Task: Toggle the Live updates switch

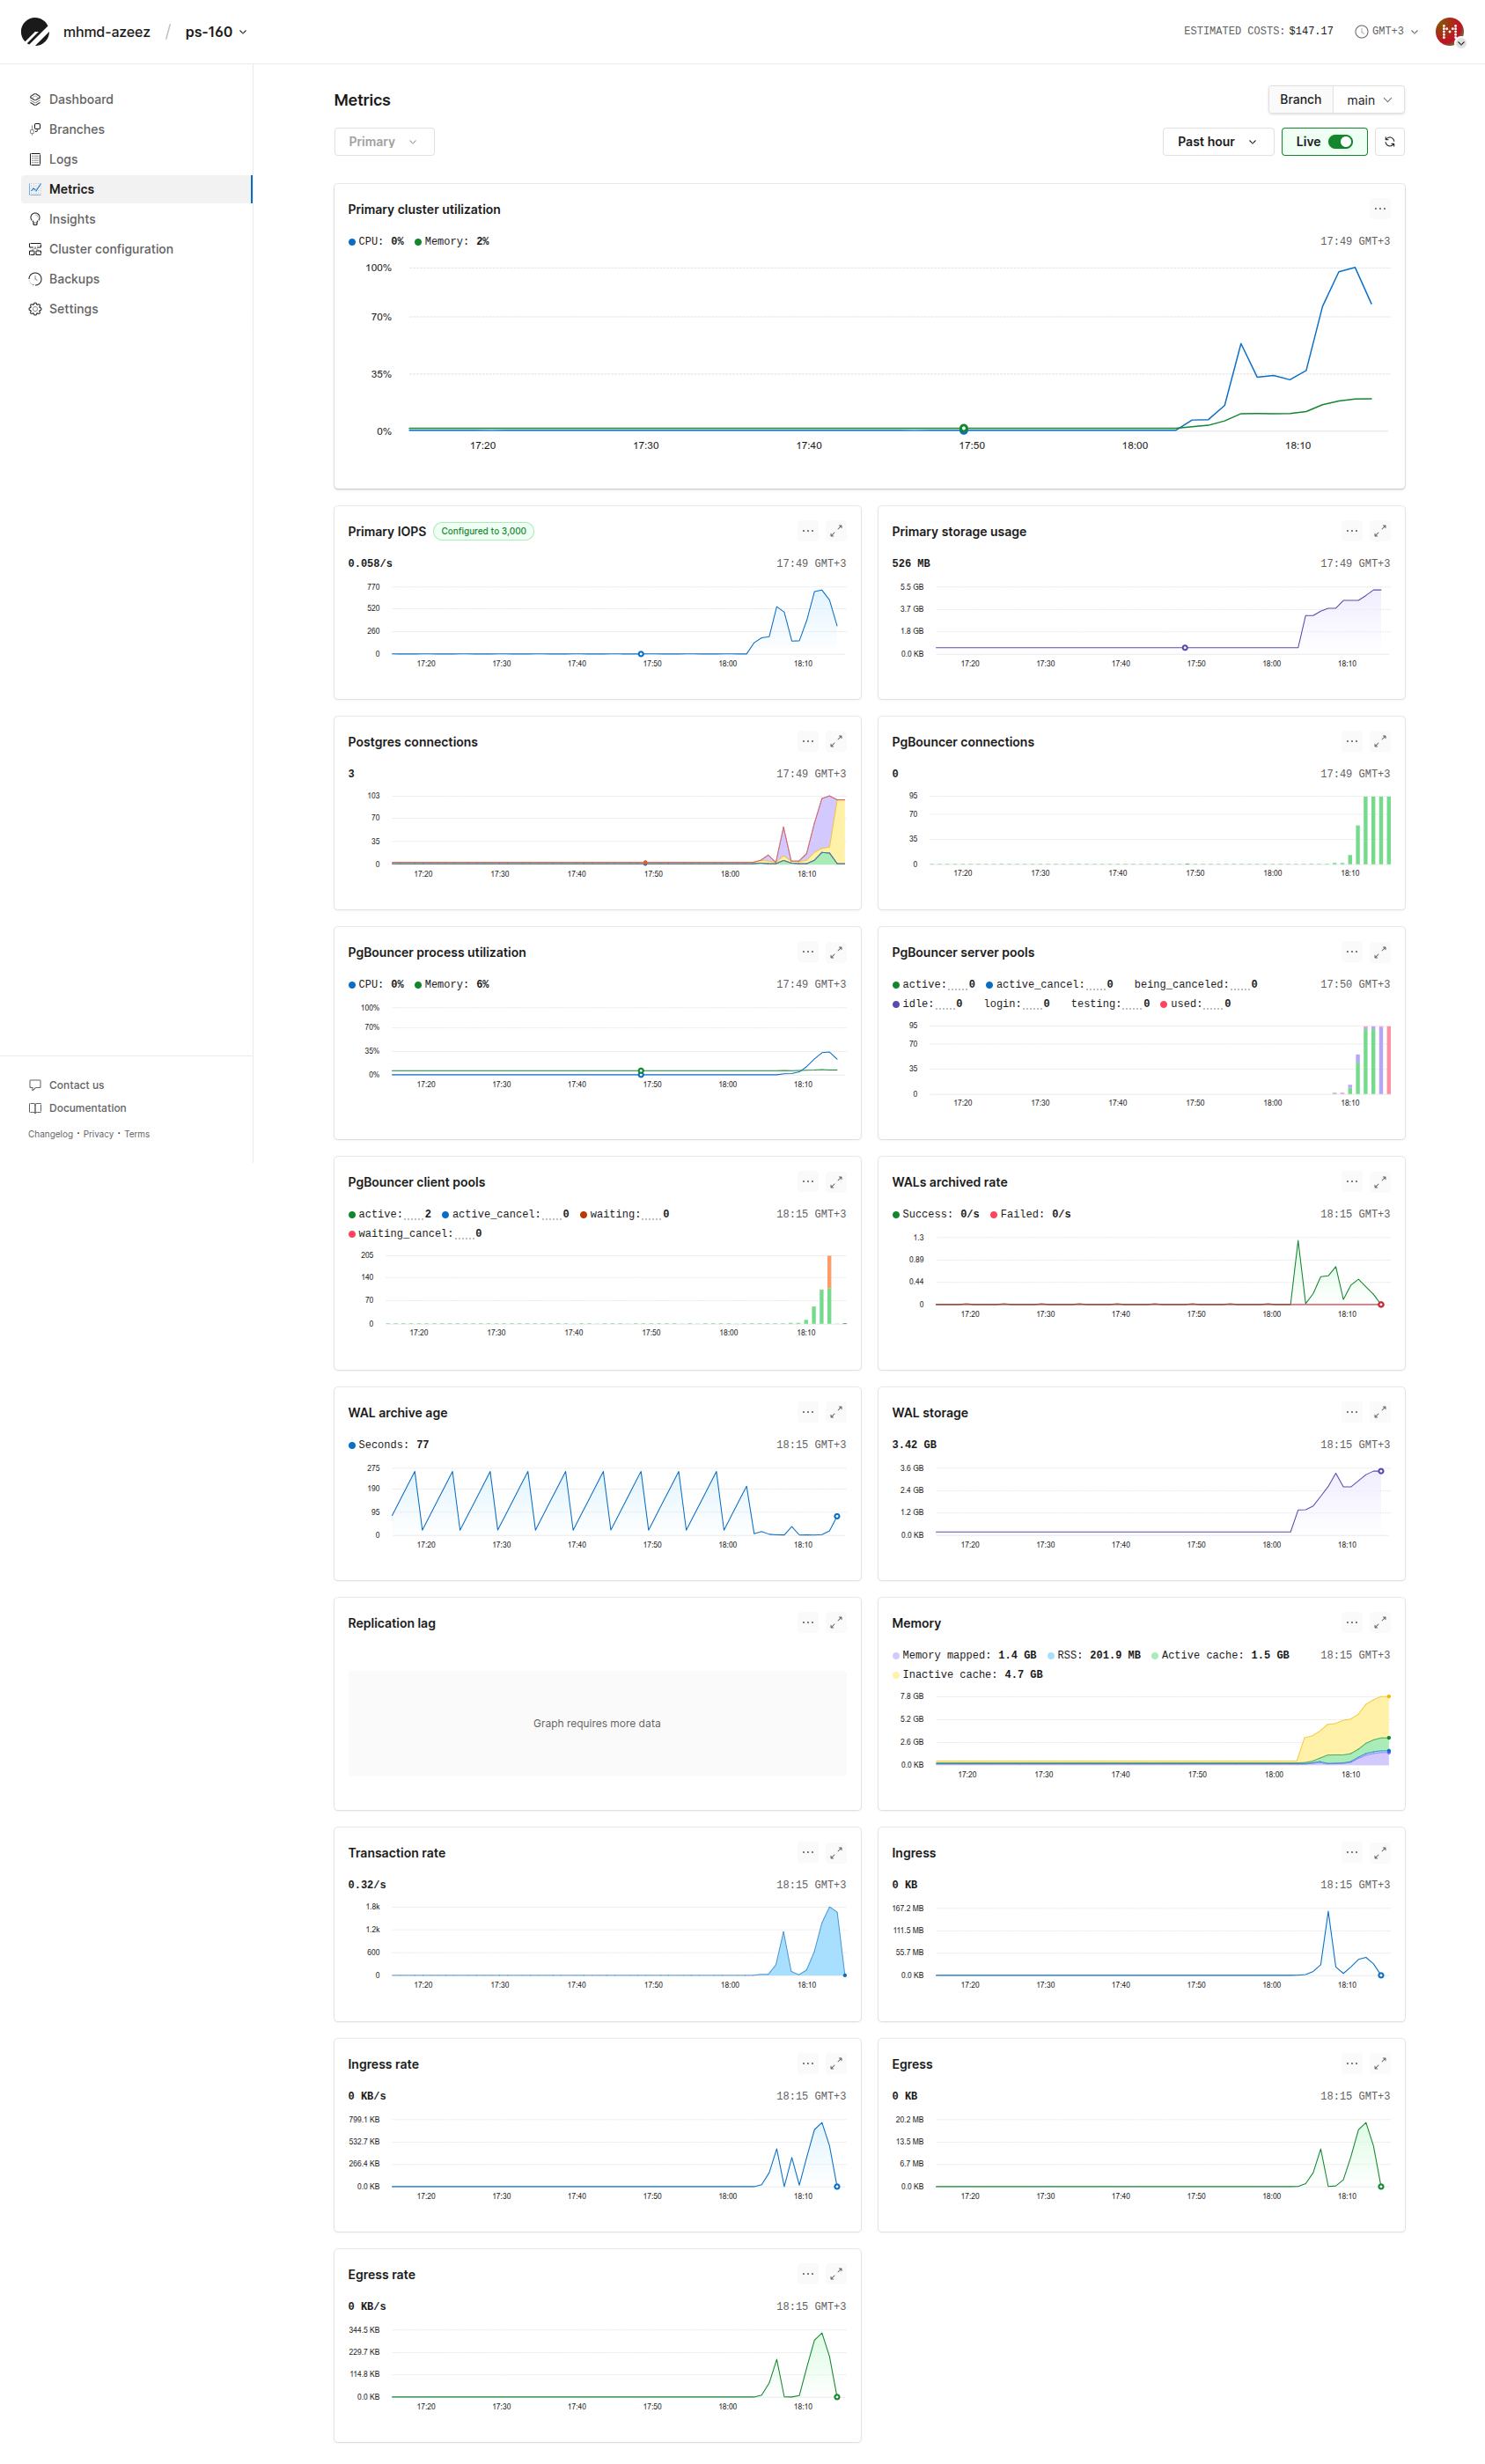Action: click(x=1340, y=142)
